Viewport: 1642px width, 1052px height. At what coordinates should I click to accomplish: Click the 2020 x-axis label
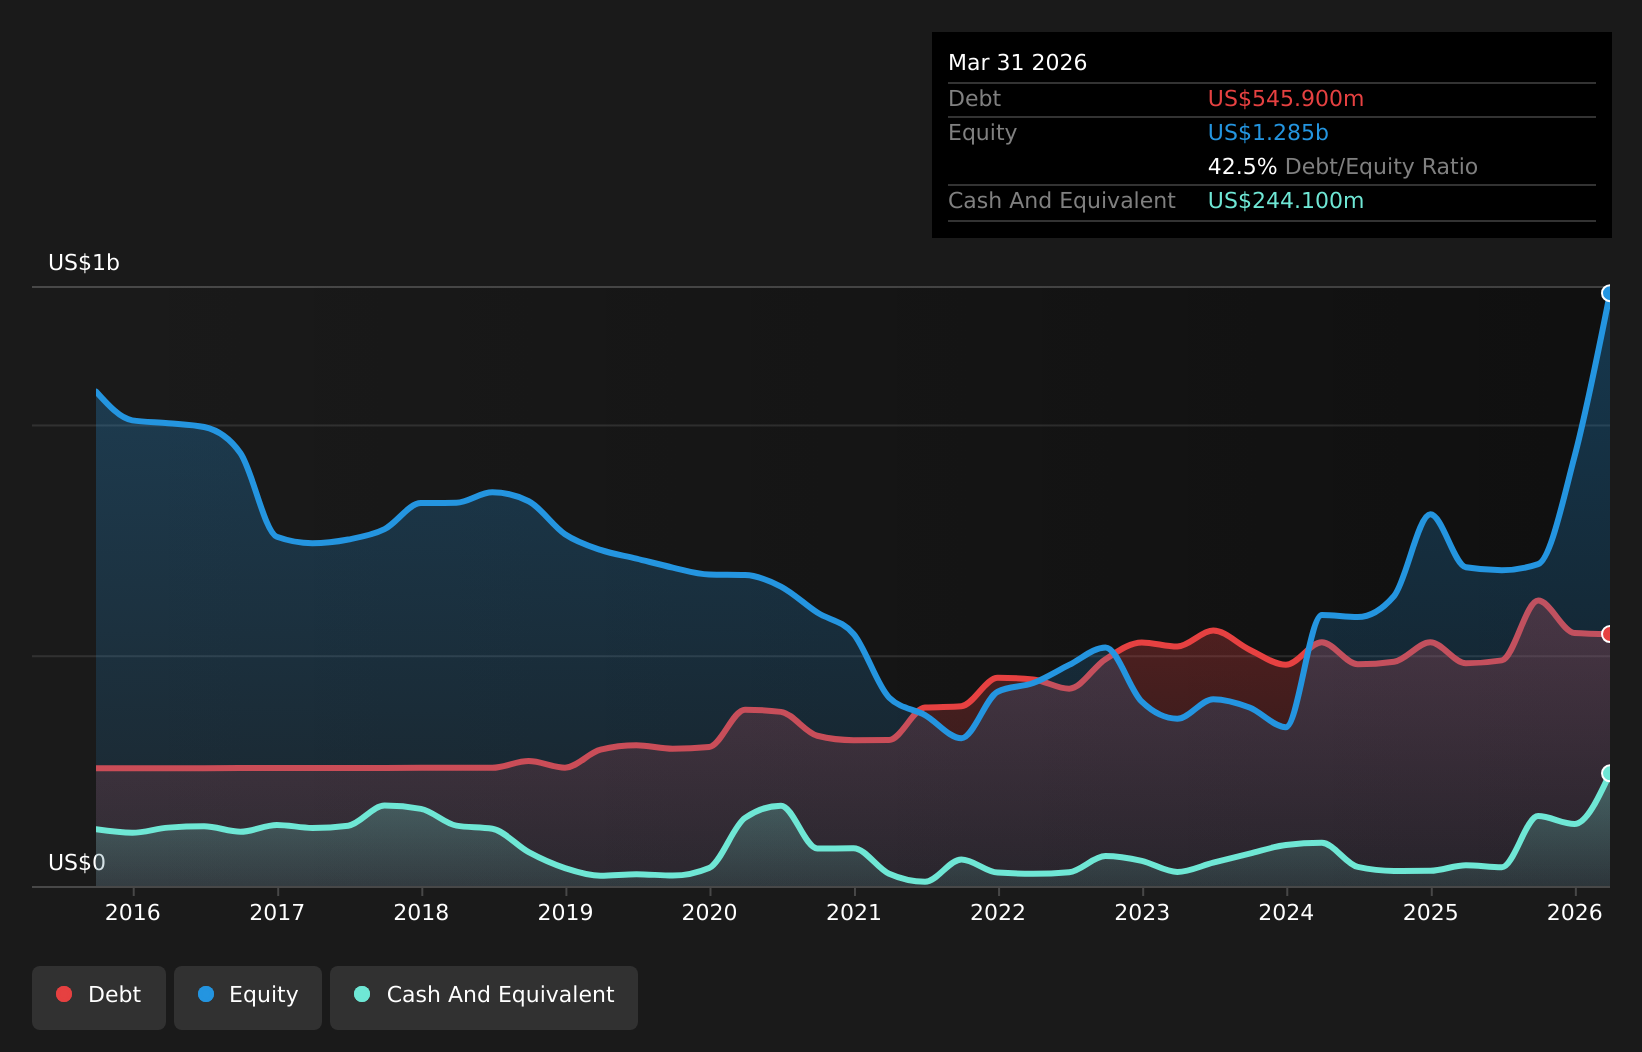click(710, 912)
